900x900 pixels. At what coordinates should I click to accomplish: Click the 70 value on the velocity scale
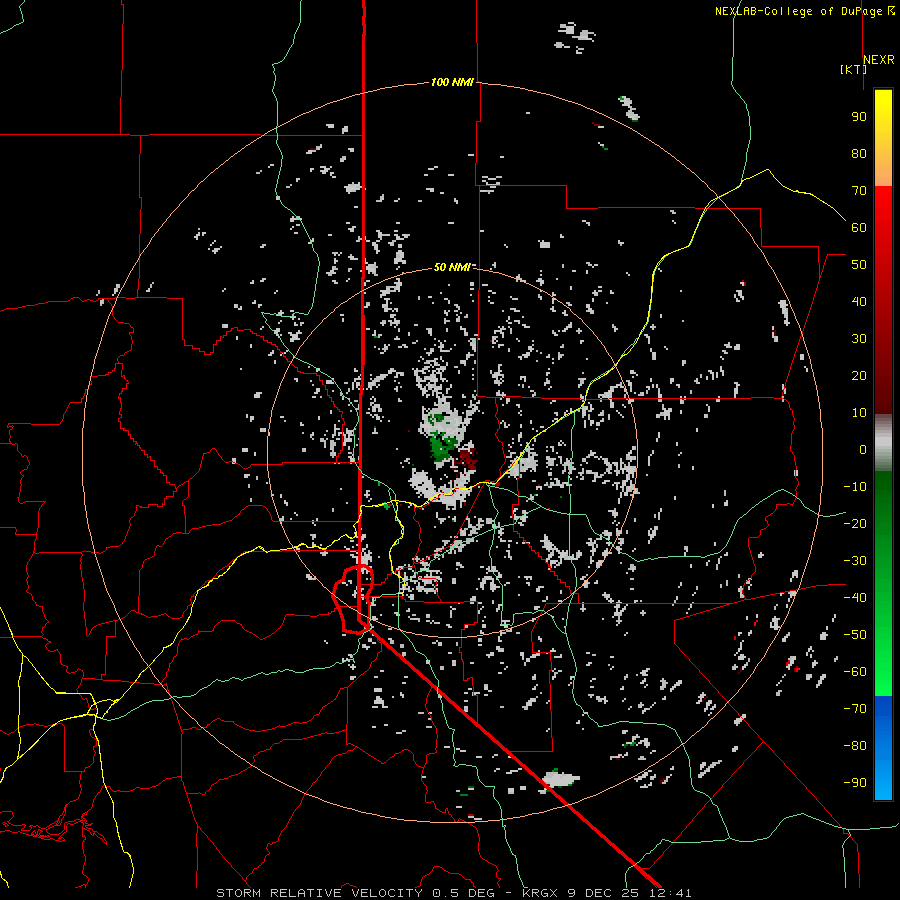click(x=859, y=191)
